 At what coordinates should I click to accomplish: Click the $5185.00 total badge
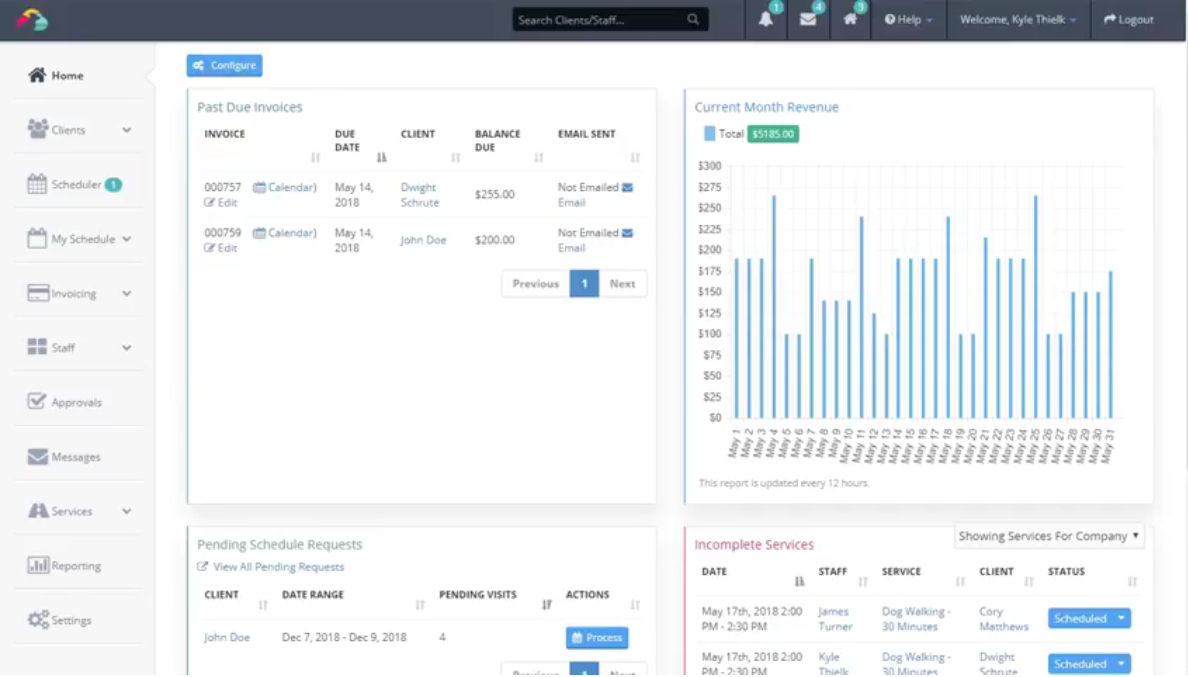pyautogui.click(x=773, y=134)
